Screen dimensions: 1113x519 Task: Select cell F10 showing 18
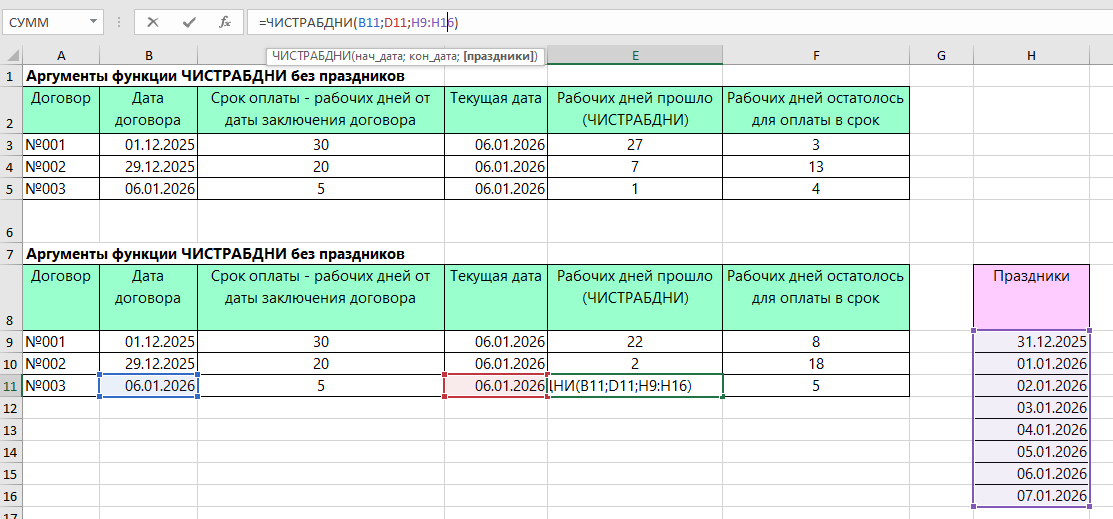(816, 364)
